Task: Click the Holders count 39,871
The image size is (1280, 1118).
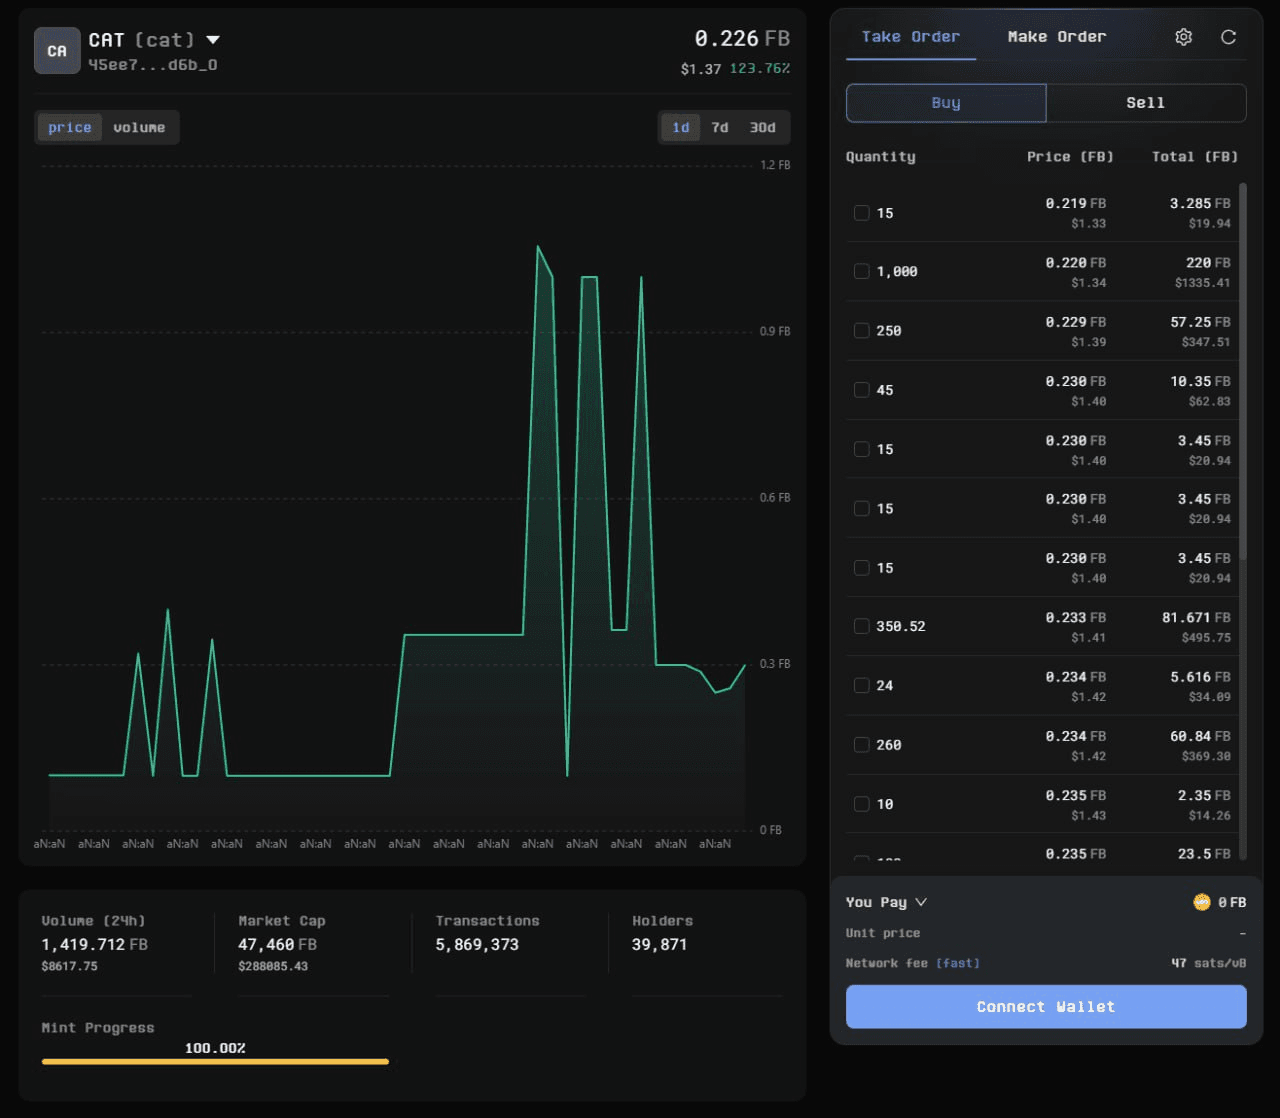Action: point(659,945)
